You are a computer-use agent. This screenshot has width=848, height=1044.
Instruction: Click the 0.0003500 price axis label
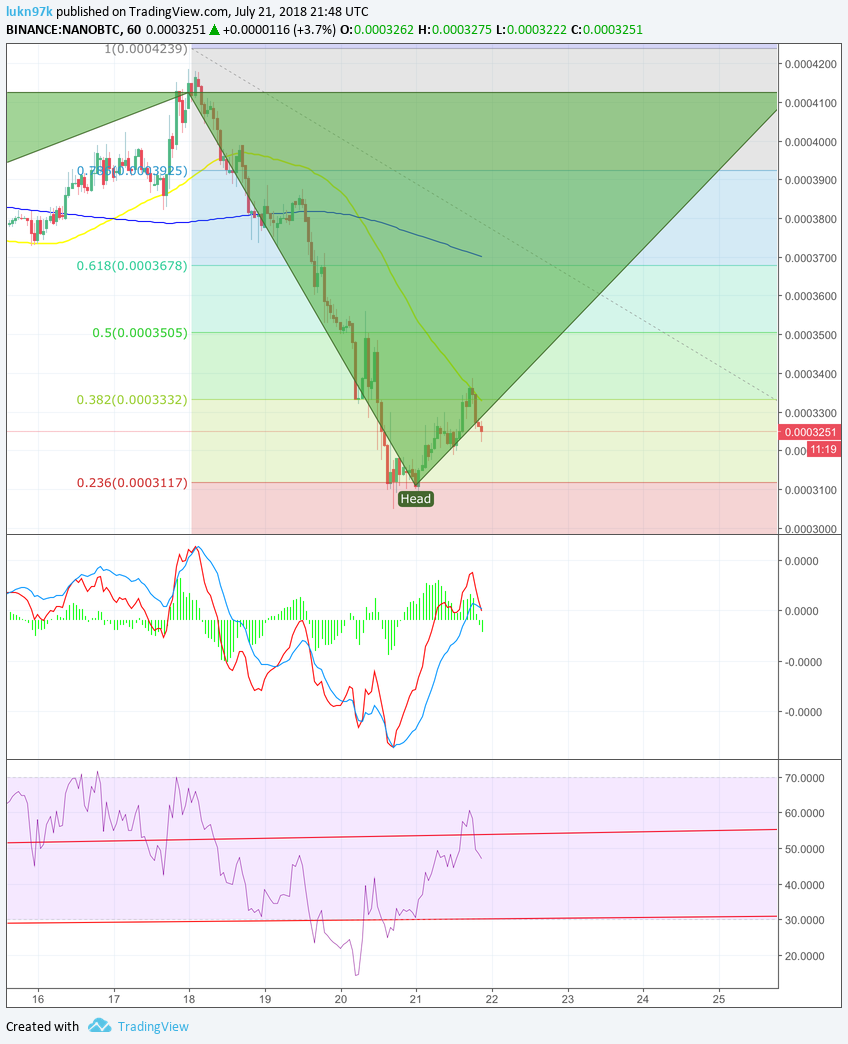pyautogui.click(x=810, y=335)
